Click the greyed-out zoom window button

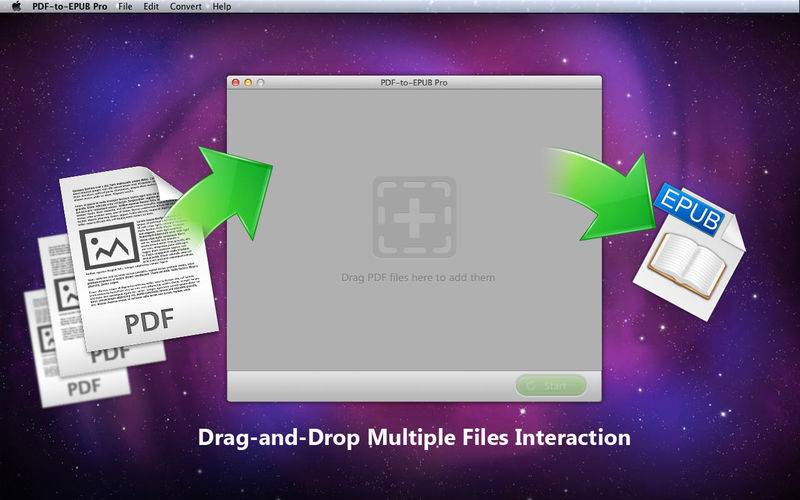tap(261, 82)
